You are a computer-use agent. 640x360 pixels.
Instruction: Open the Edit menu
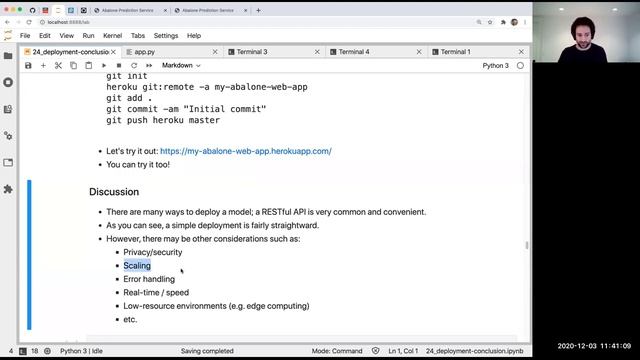pos(44,36)
